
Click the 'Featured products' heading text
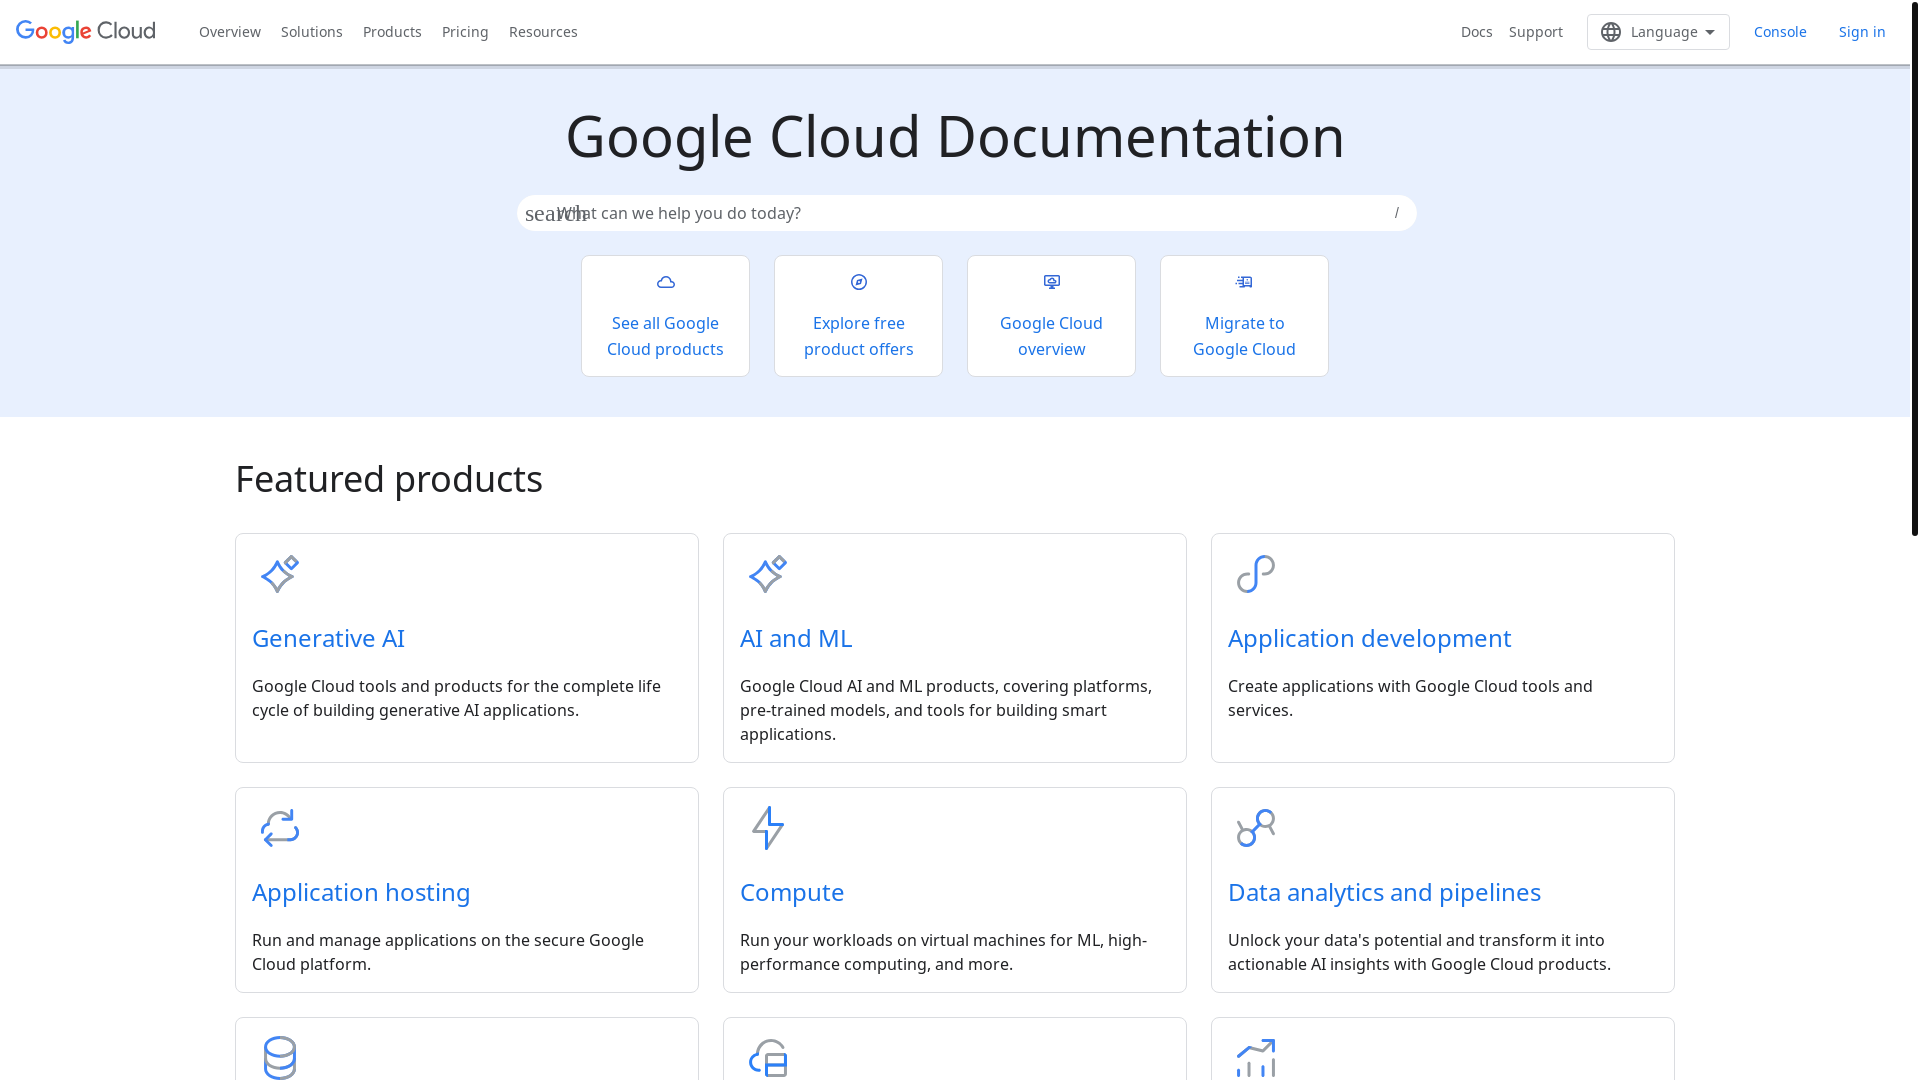389,479
